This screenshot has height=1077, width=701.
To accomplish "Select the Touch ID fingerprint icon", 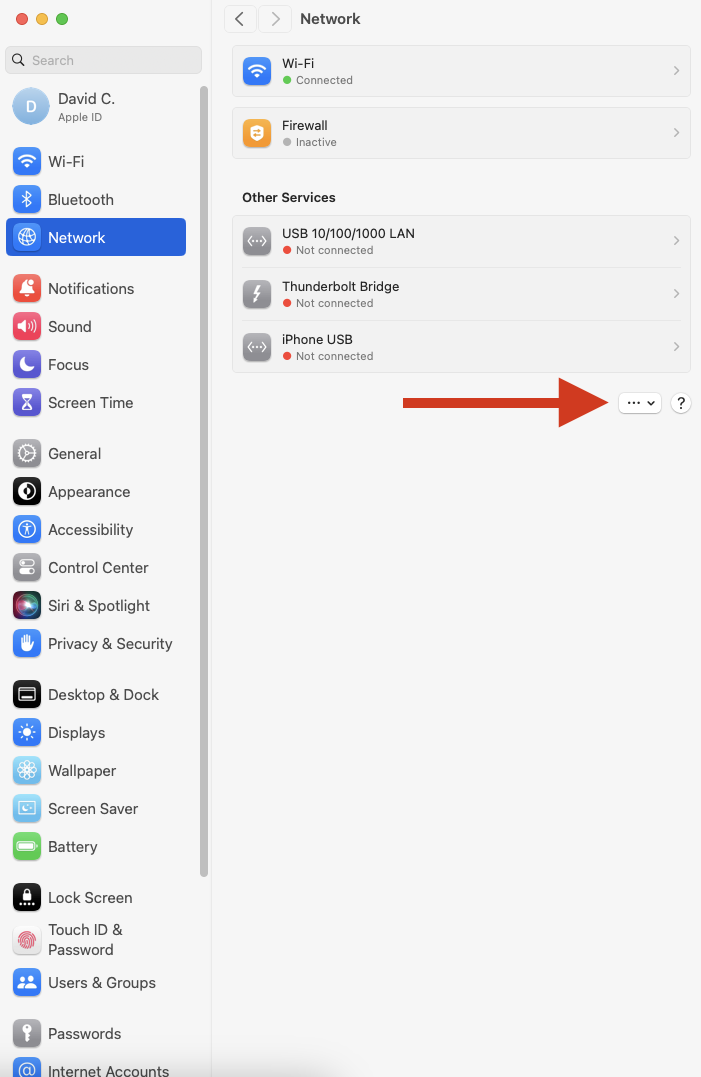I will [27, 940].
